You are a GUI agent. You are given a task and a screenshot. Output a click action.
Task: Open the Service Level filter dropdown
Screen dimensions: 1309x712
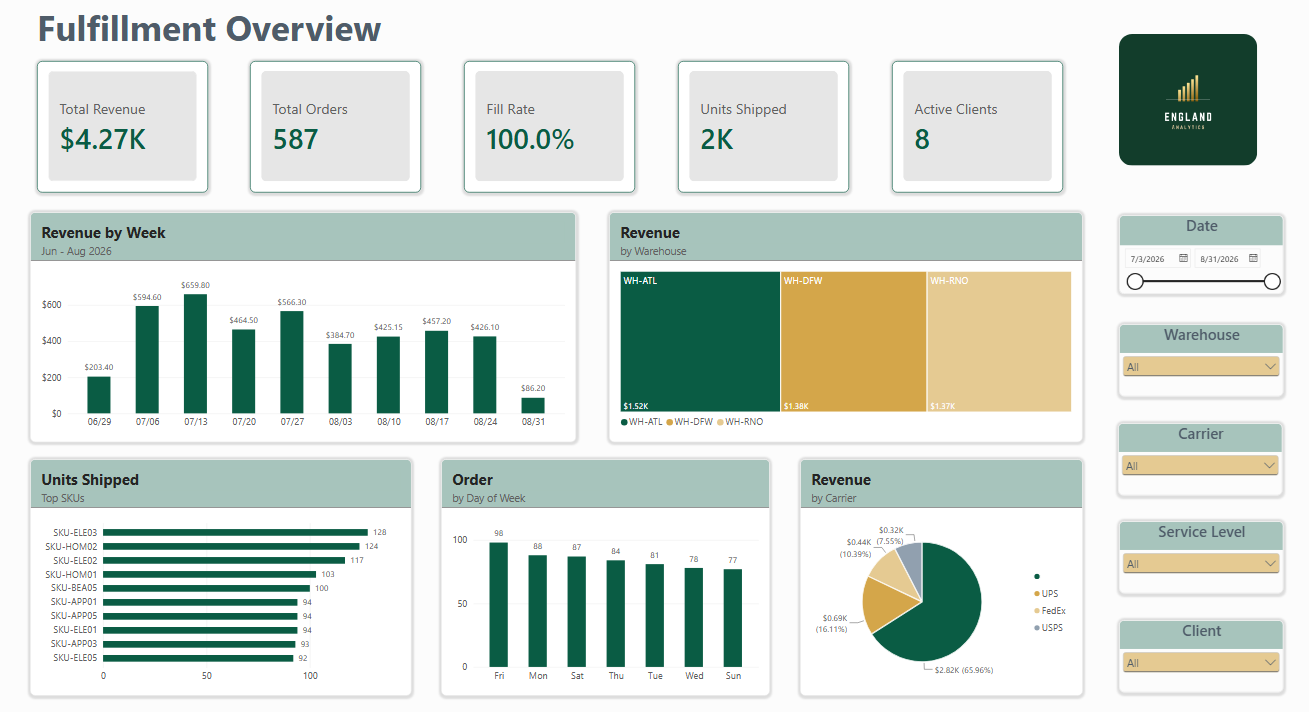point(1201,564)
